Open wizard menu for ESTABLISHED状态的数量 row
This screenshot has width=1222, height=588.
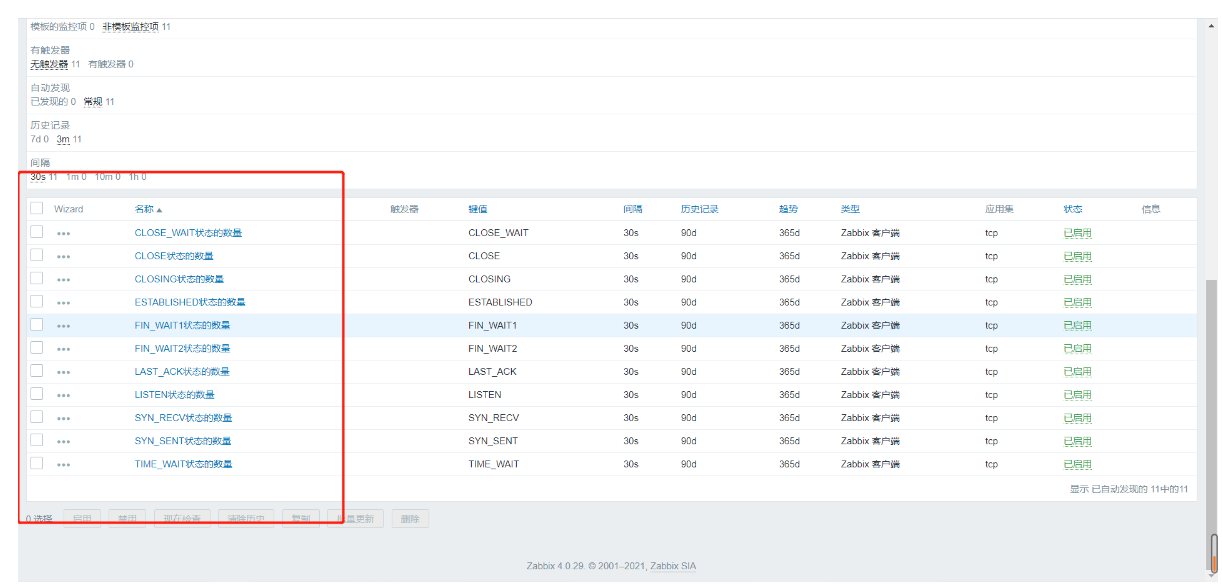[63, 302]
